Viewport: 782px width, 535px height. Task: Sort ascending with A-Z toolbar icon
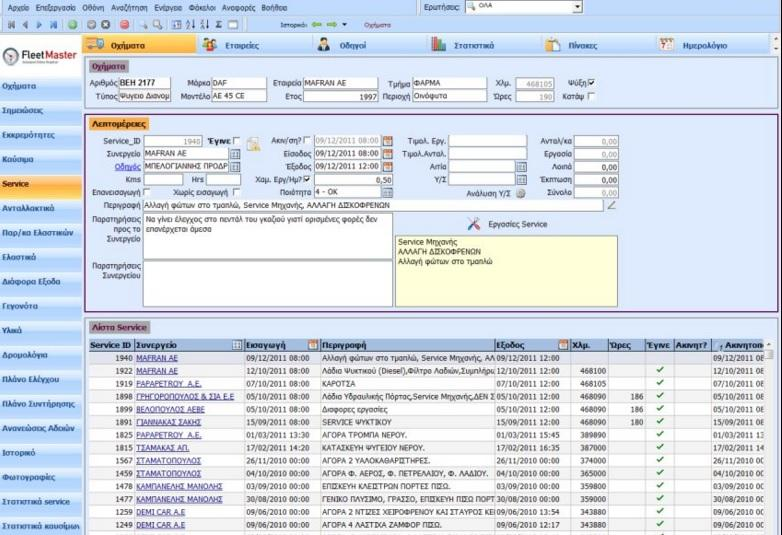(x=191, y=24)
